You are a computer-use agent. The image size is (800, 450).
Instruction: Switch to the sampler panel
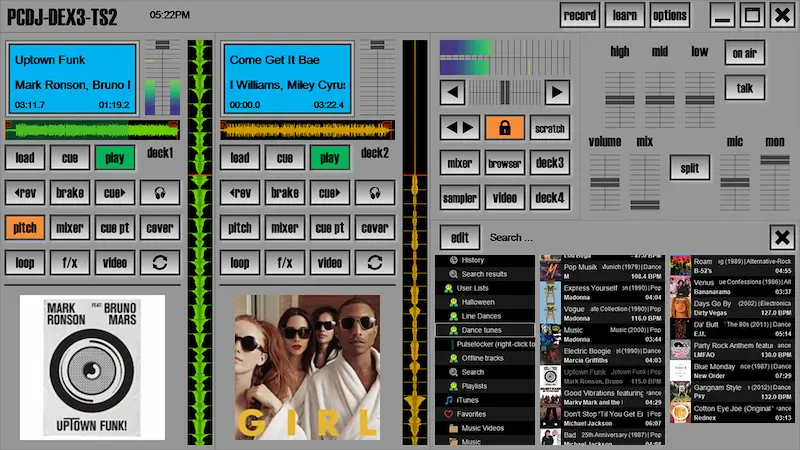tap(459, 198)
